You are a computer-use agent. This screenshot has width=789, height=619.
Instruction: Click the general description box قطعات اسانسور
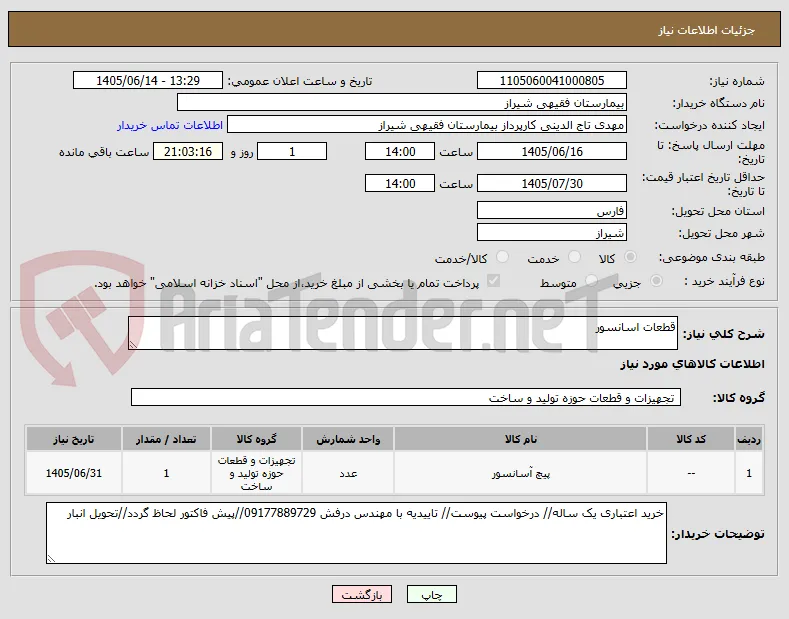coord(403,333)
